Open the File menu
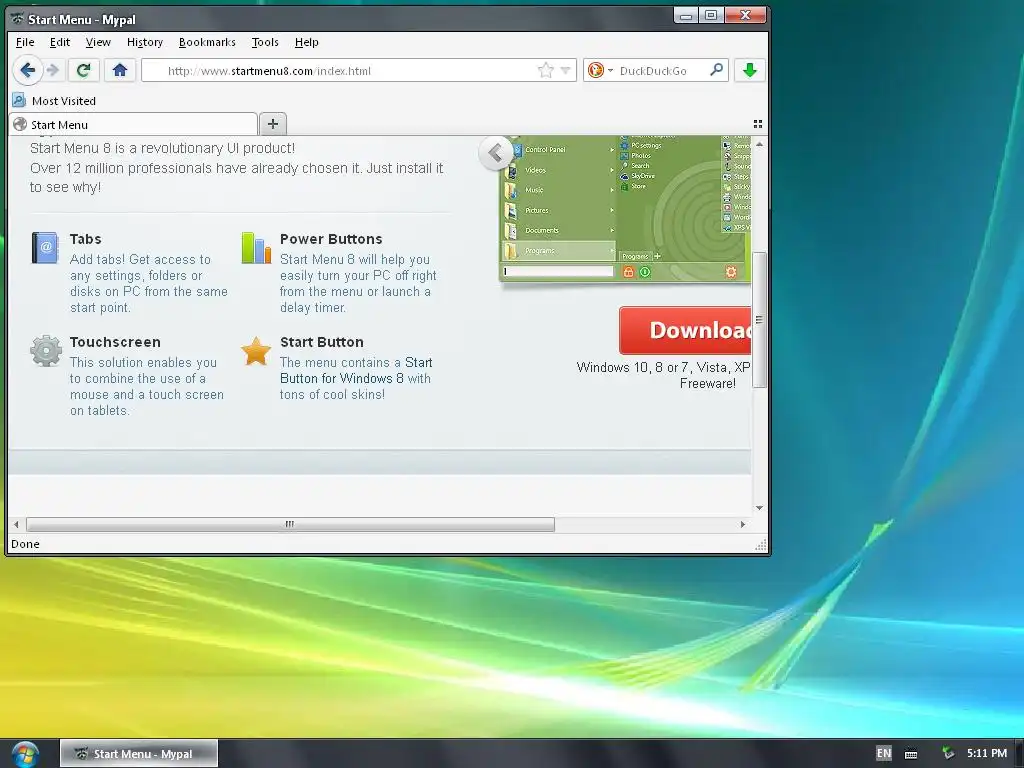This screenshot has width=1024, height=768. coord(25,42)
